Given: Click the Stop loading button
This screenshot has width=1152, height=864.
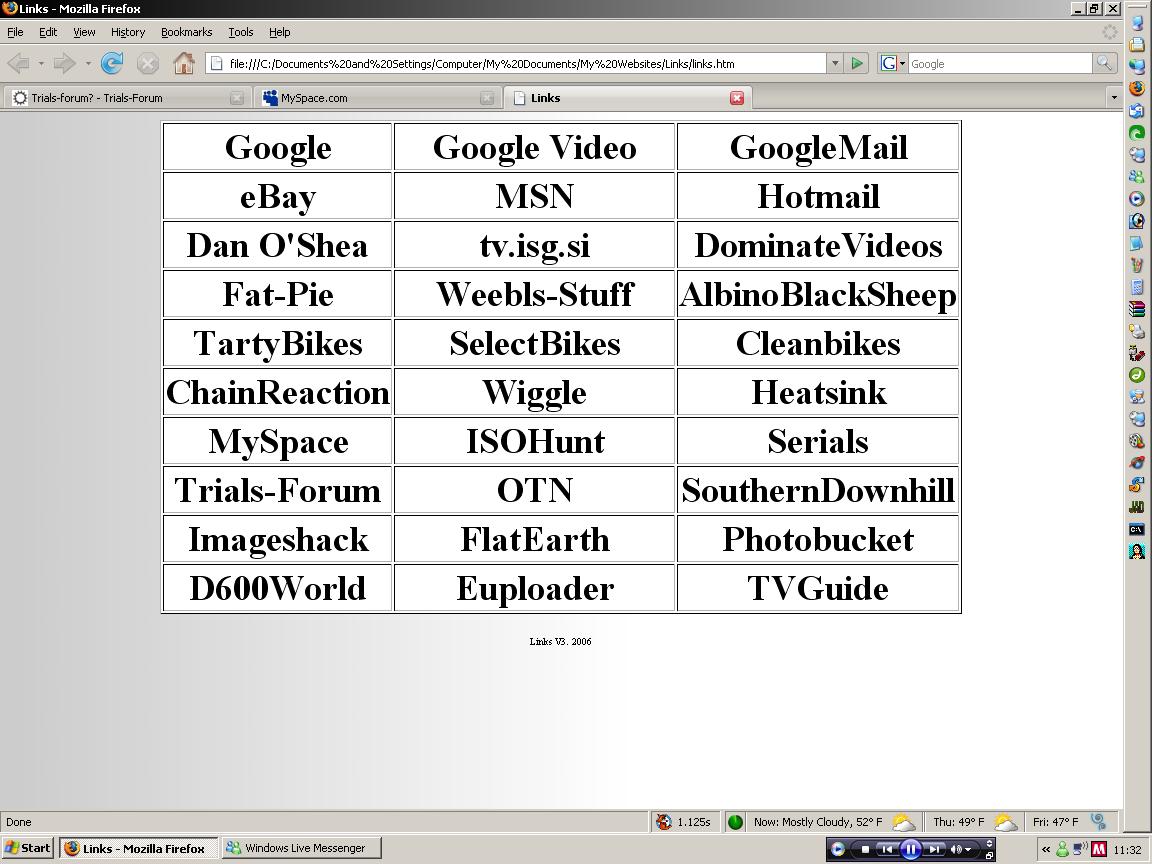Looking at the screenshot, I should (148, 64).
